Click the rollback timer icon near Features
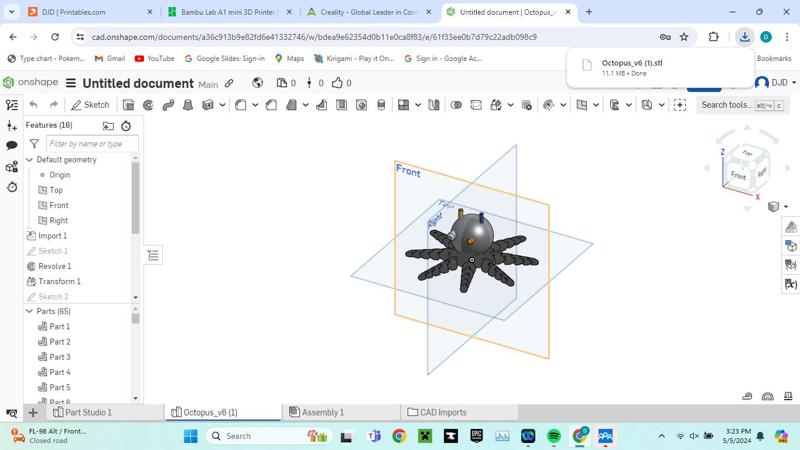This screenshot has width=800, height=450. point(126,126)
